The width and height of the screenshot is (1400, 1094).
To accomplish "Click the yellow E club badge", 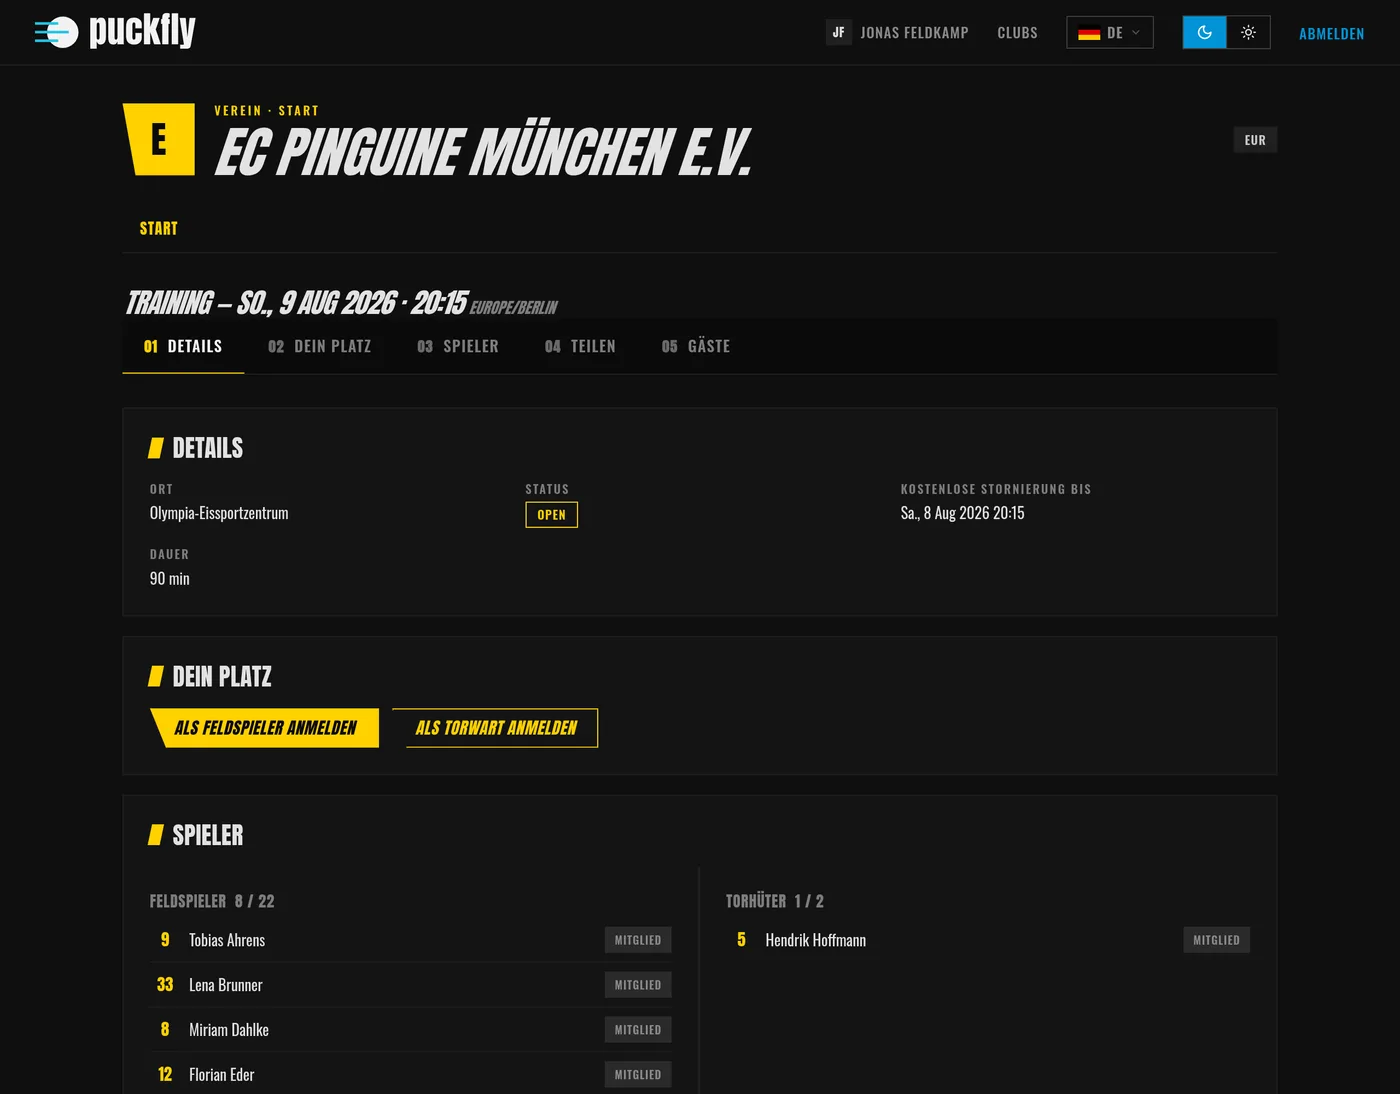I will click(159, 139).
